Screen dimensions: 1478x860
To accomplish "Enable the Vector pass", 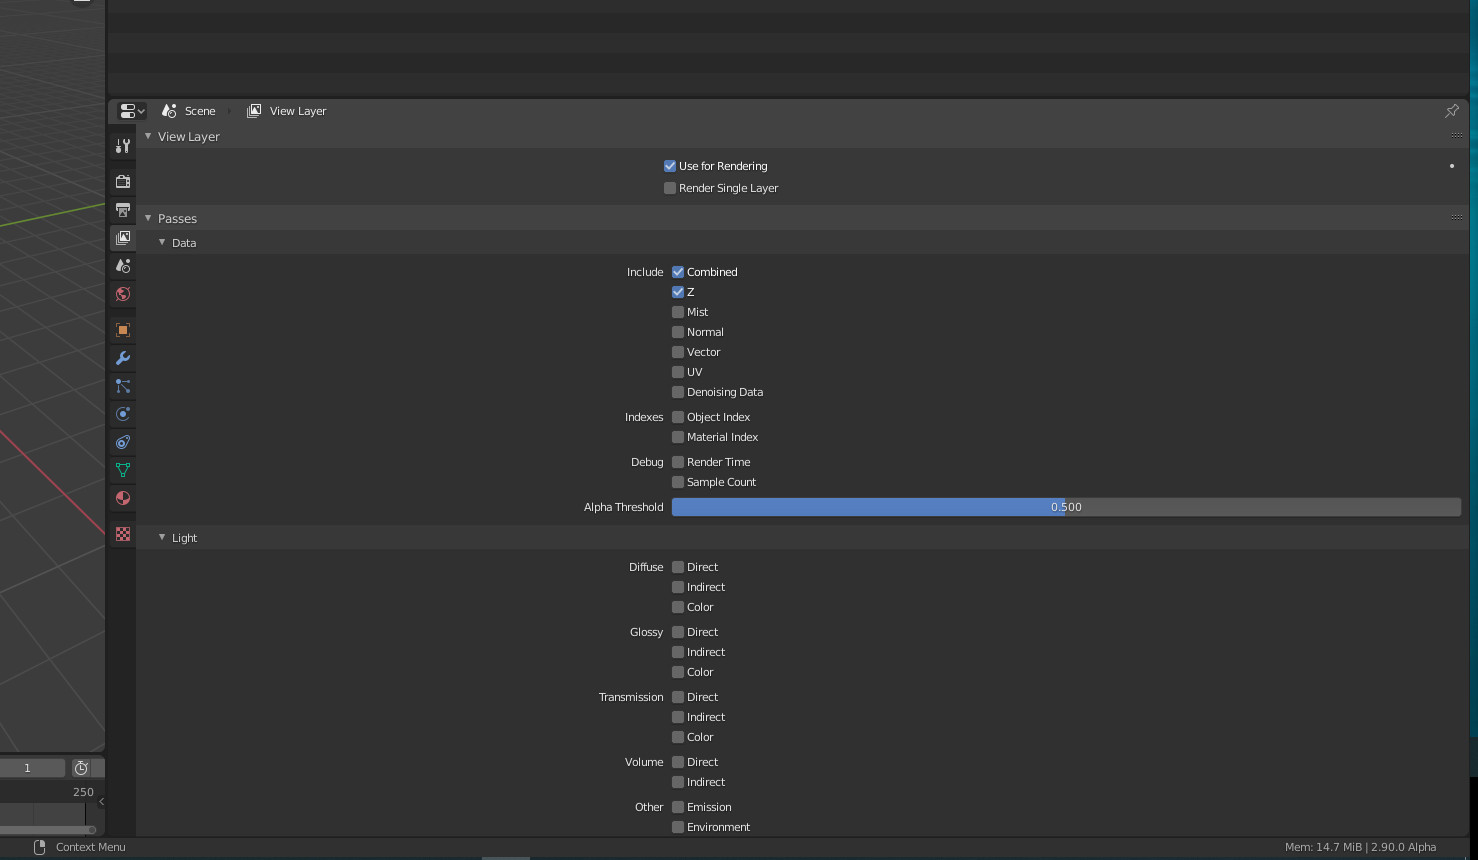I will point(678,352).
